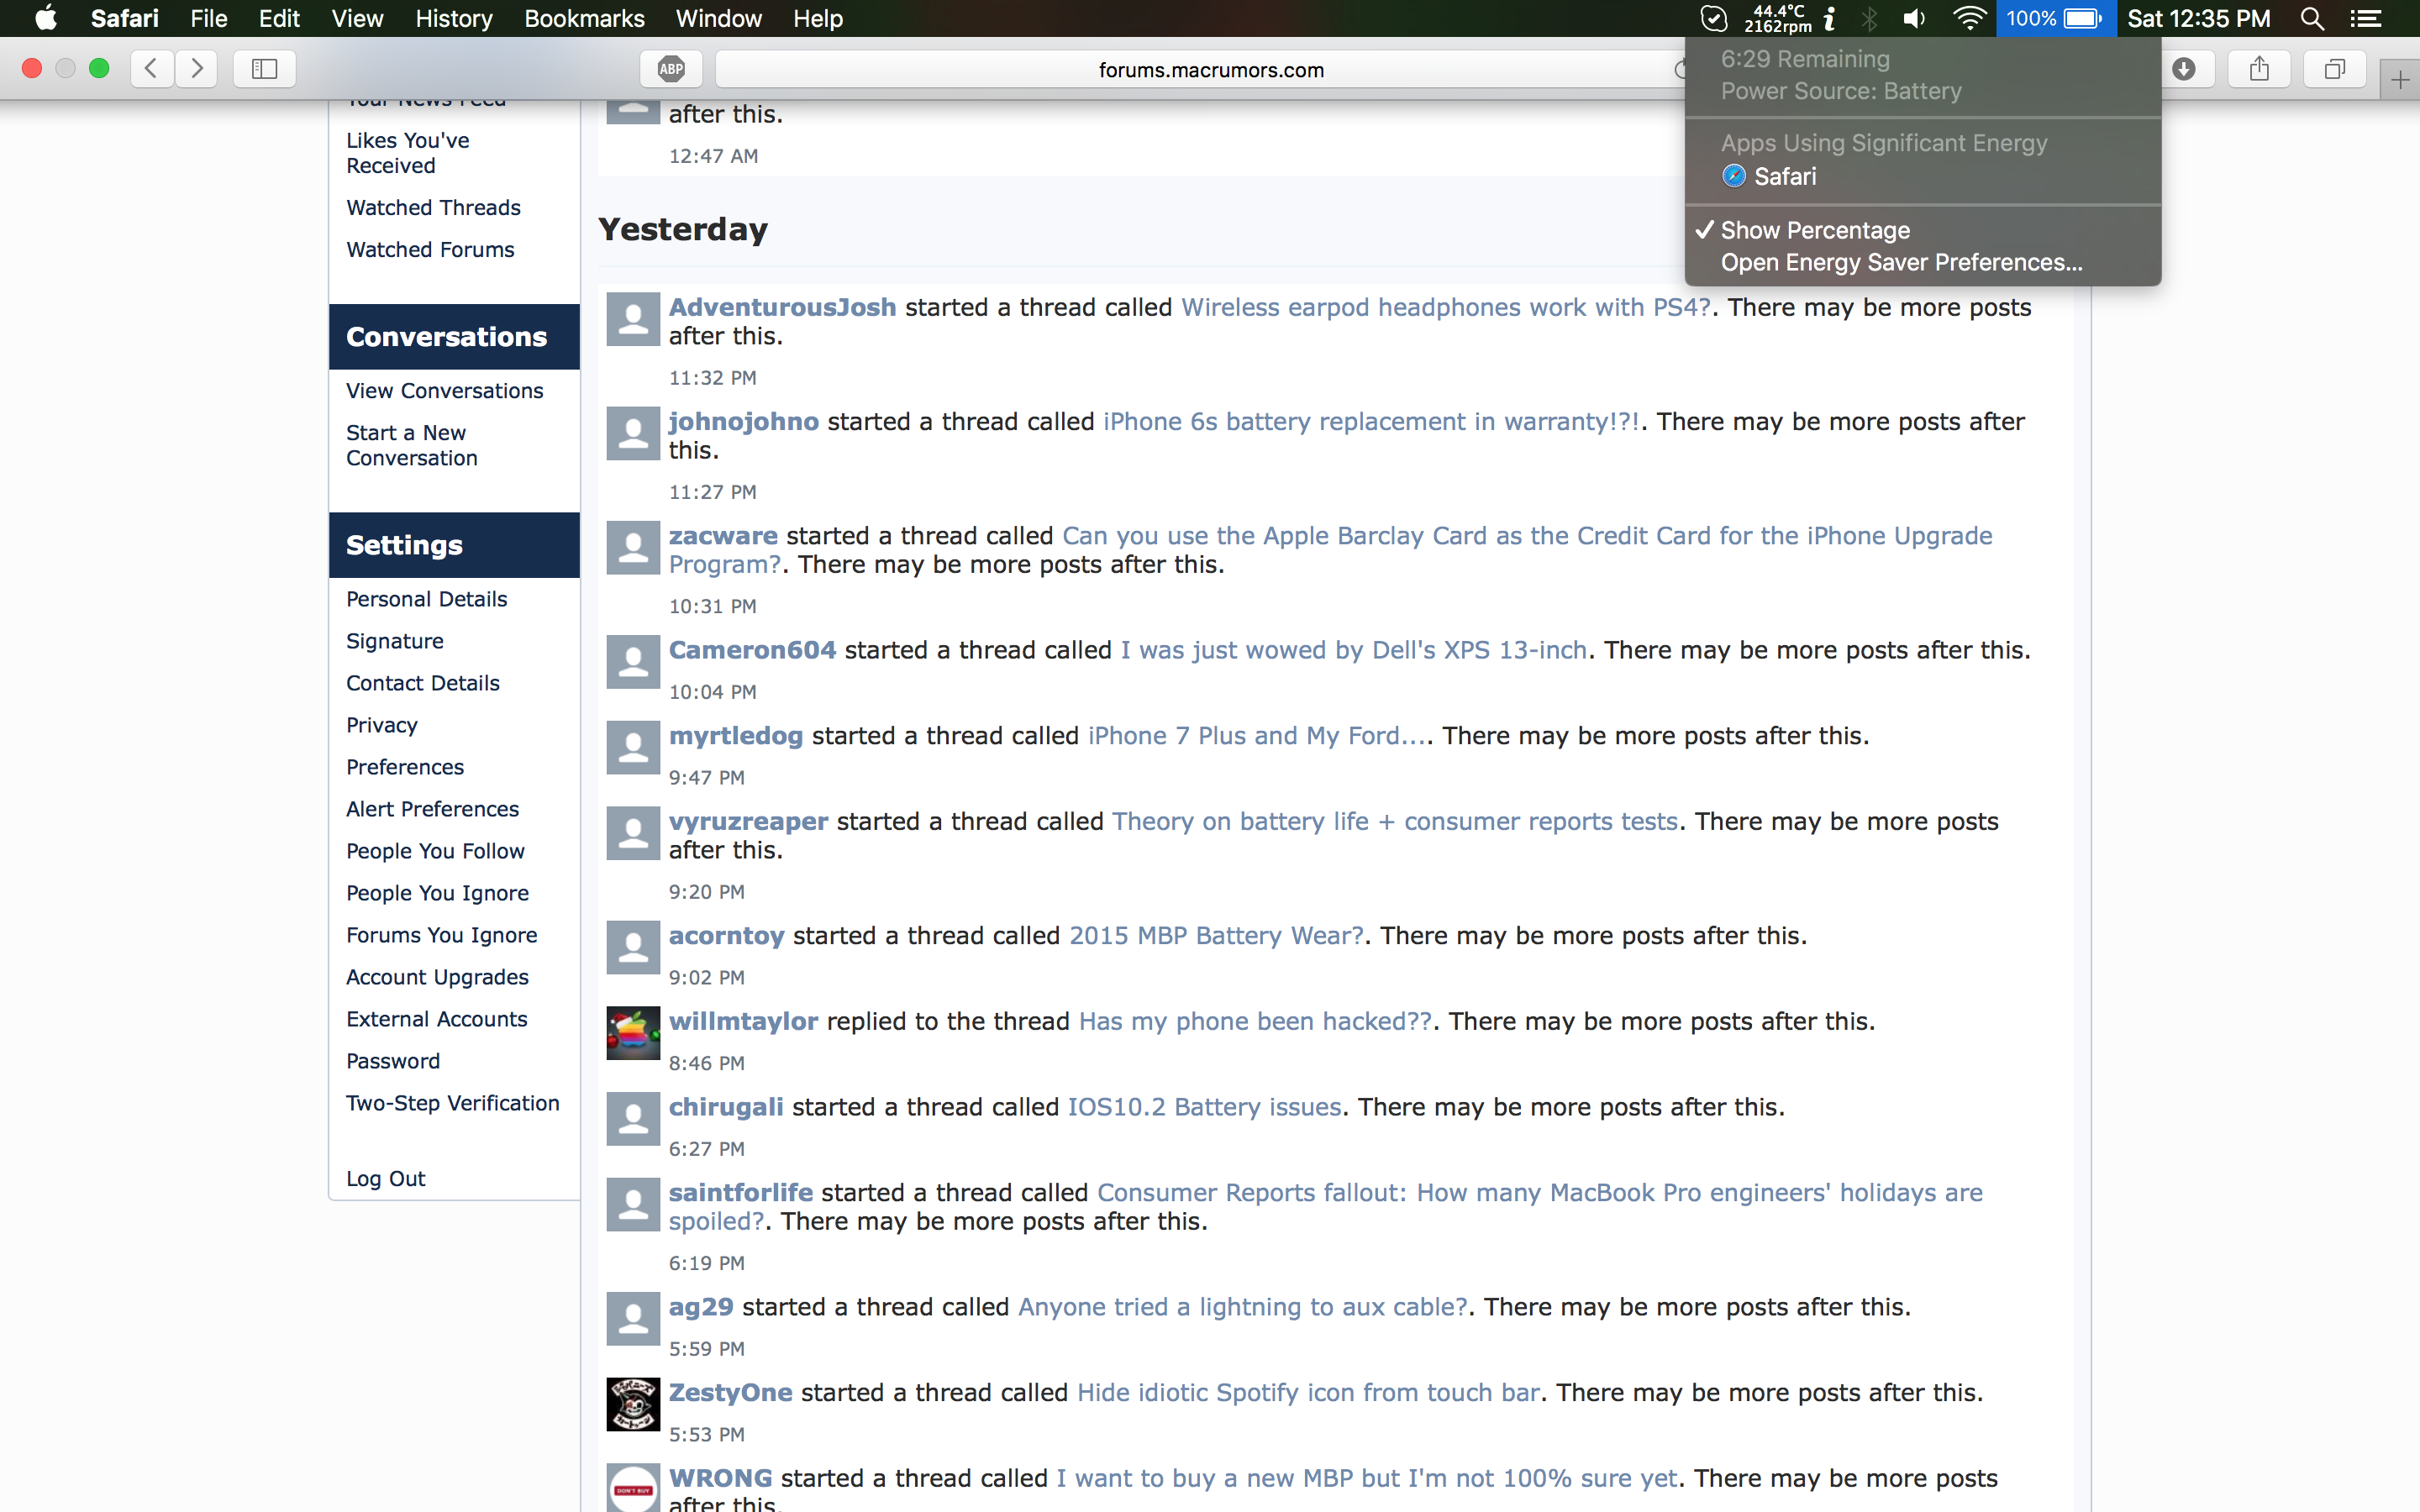
Task: Log Out of the forum
Action: click(x=385, y=1178)
